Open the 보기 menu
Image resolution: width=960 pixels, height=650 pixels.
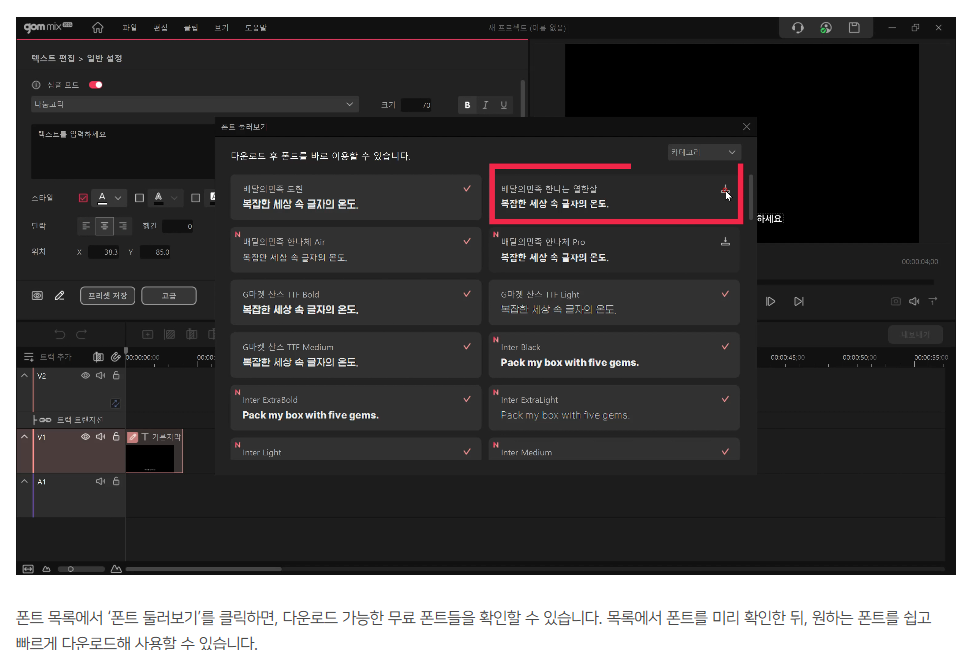click(222, 28)
